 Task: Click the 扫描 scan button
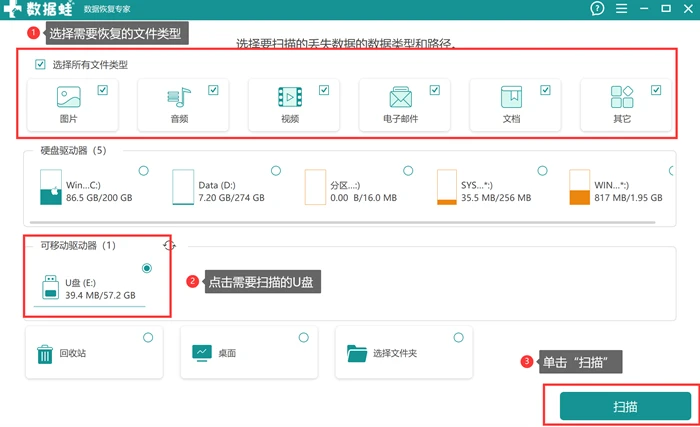click(625, 406)
